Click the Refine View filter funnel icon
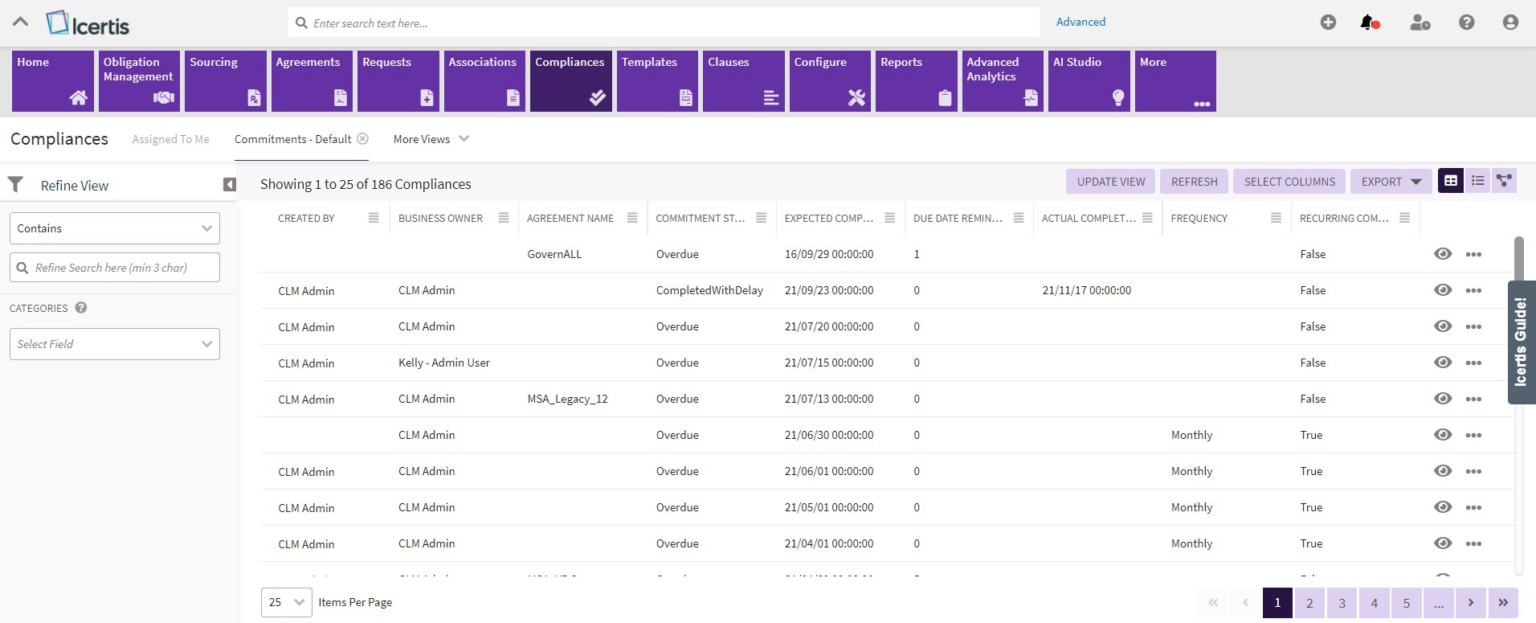Viewport: 1536px width, 623px height. tap(15, 184)
